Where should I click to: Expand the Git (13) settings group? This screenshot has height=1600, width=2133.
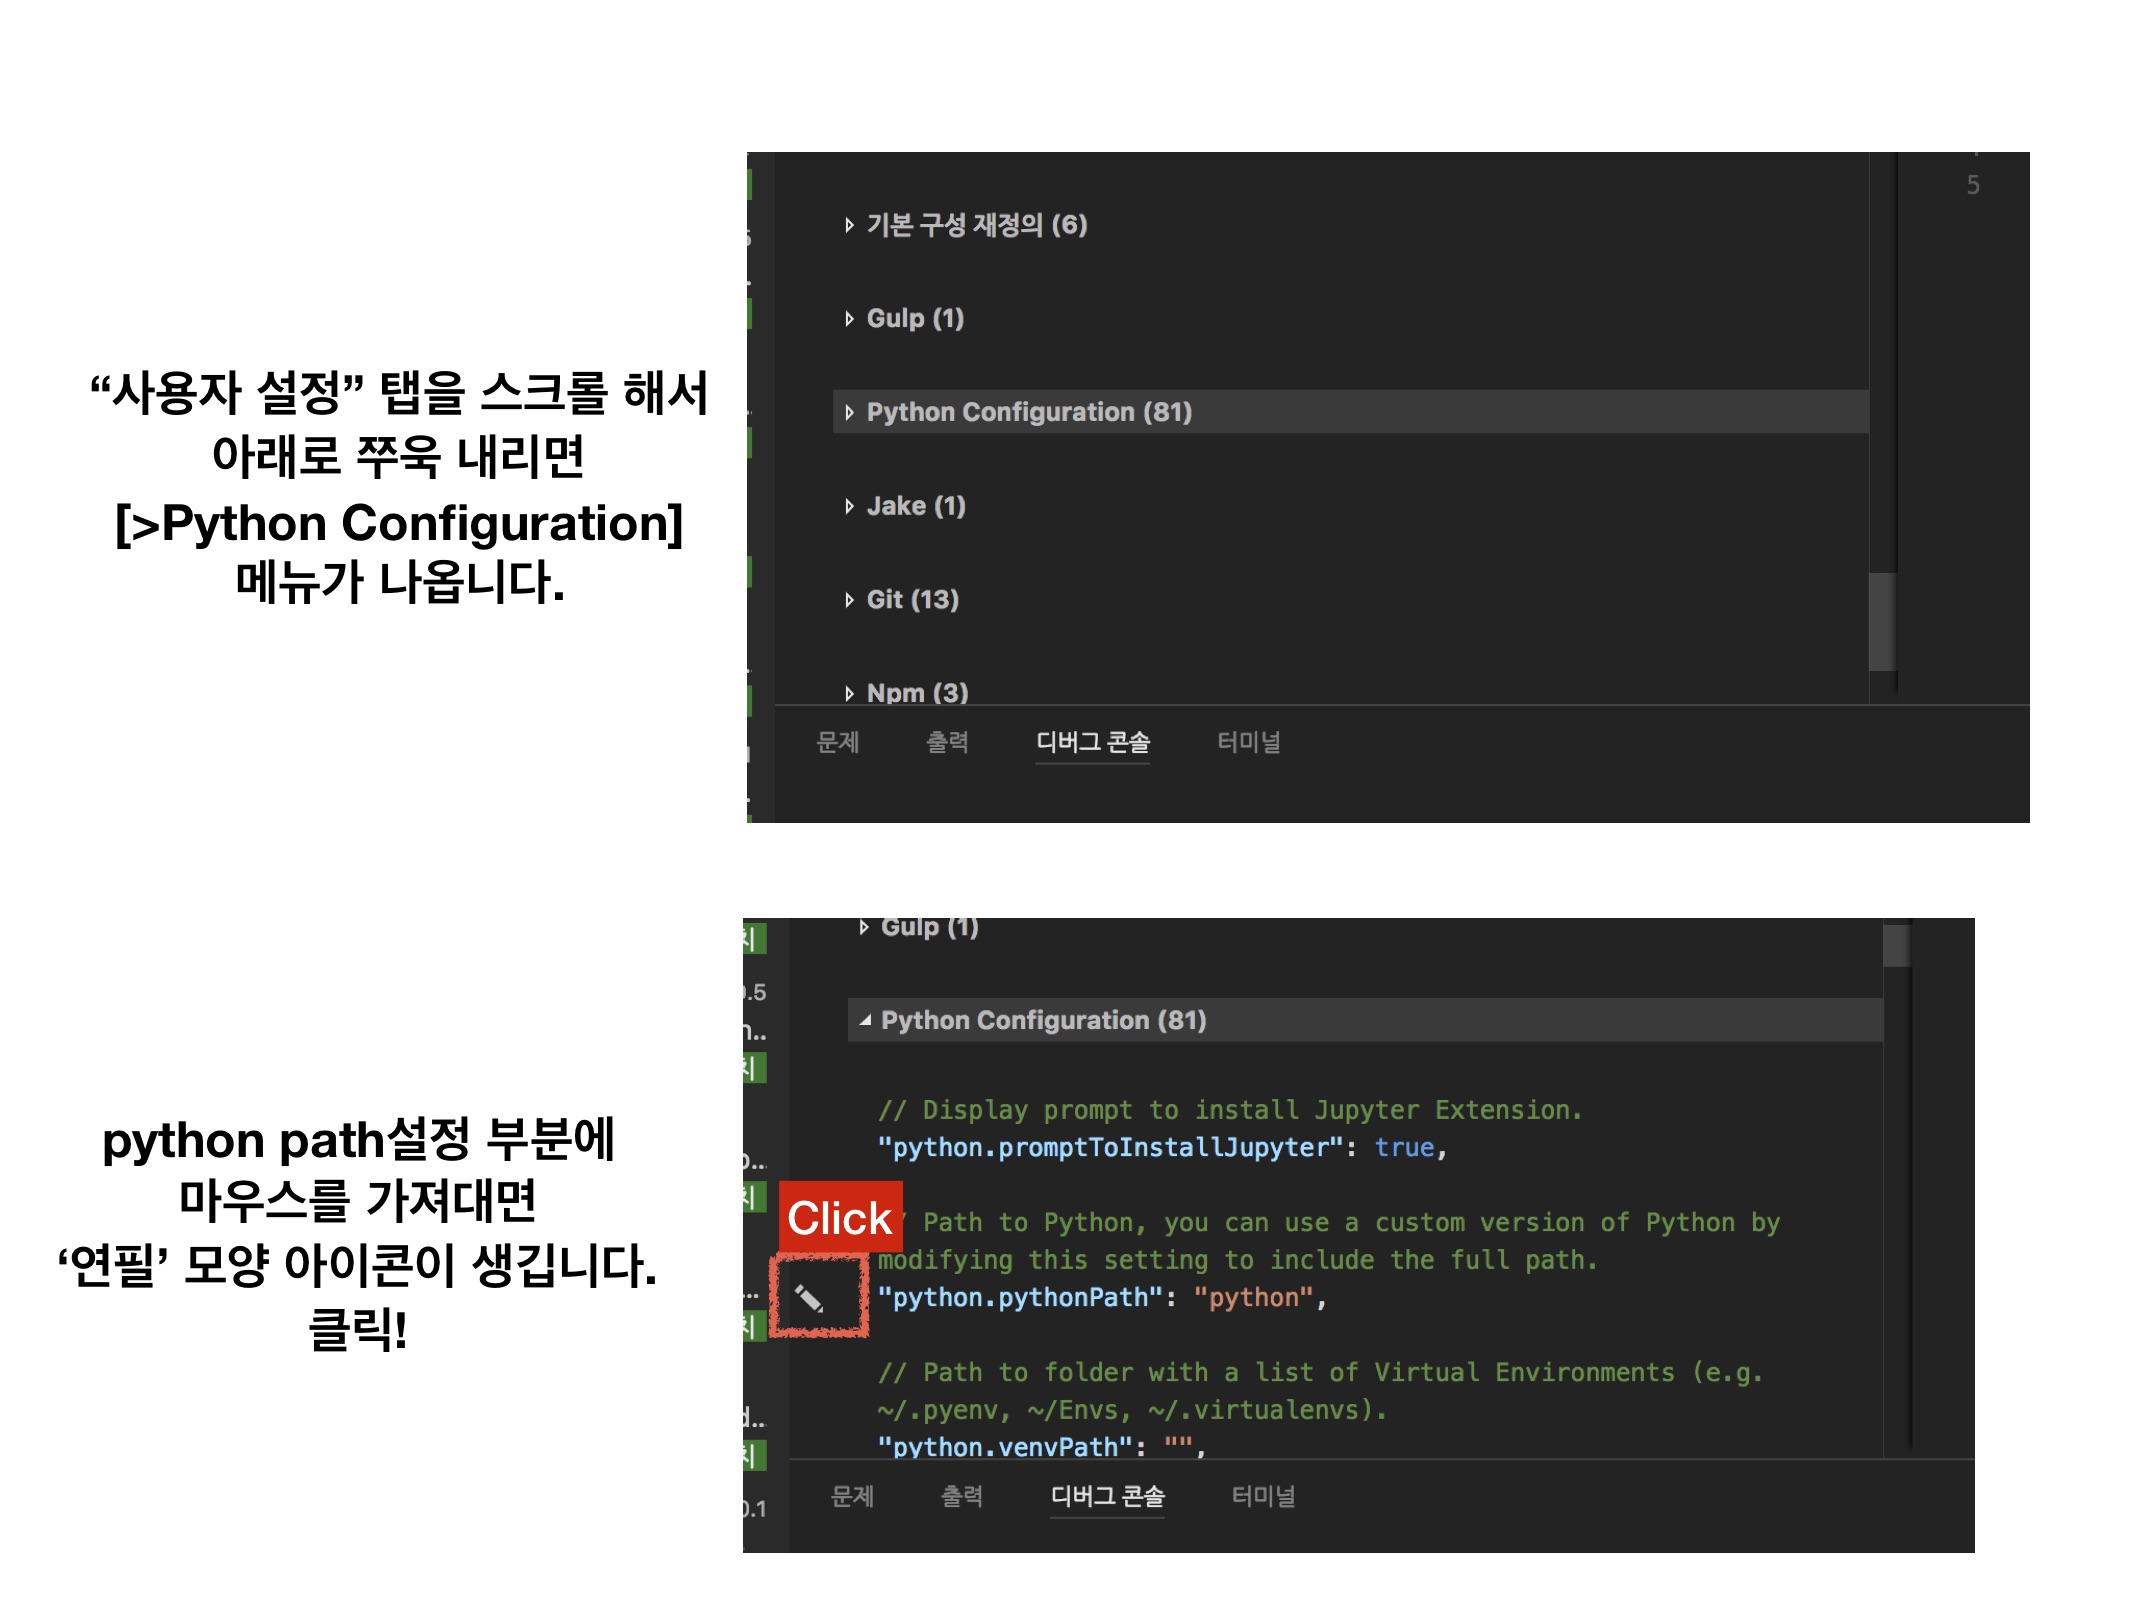pos(911,600)
